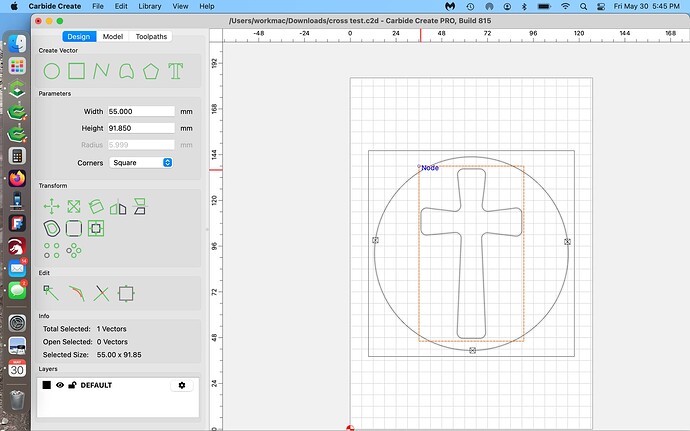The image size is (690, 431).
Task: Open the DEFAULT layer gear settings
Action: [182, 385]
